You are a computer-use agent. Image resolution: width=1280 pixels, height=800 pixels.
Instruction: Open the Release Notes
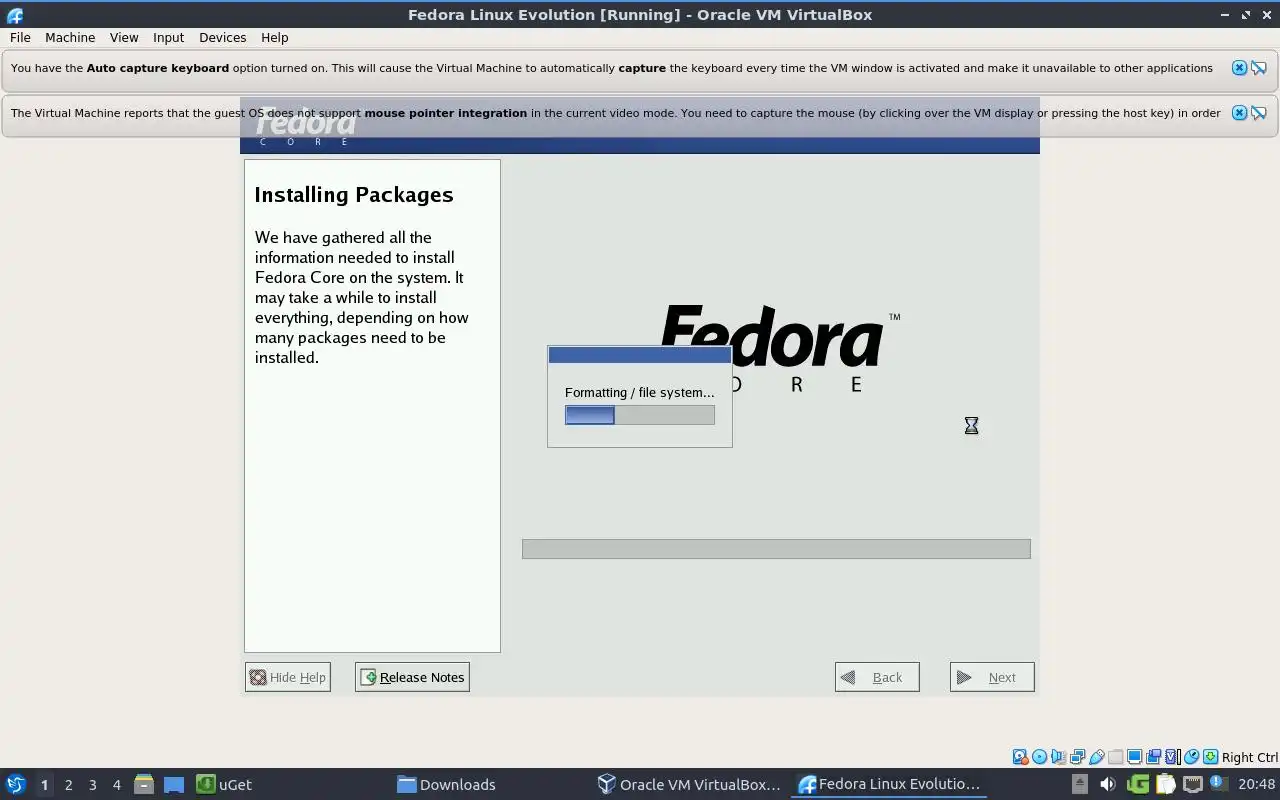tap(412, 677)
